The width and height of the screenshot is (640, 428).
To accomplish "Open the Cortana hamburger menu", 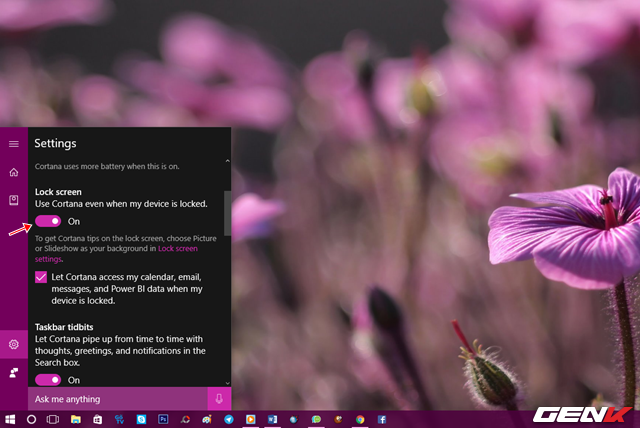I will [13, 144].
